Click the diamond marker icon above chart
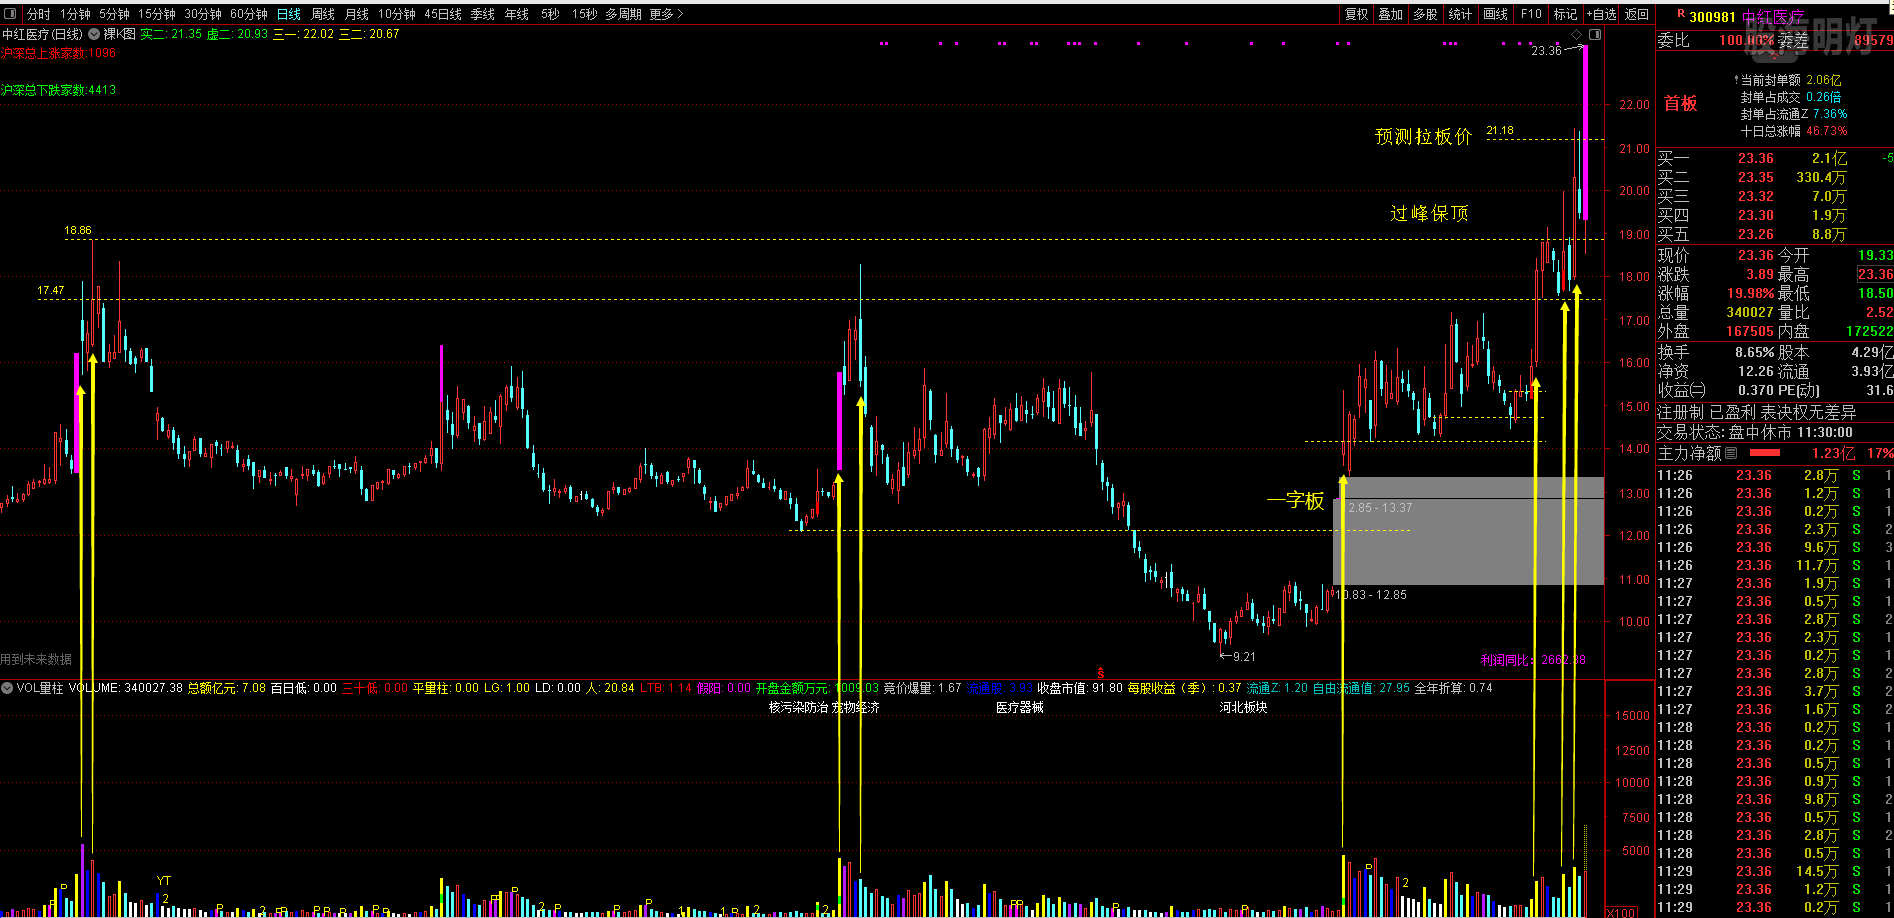 click(1577, 35)
